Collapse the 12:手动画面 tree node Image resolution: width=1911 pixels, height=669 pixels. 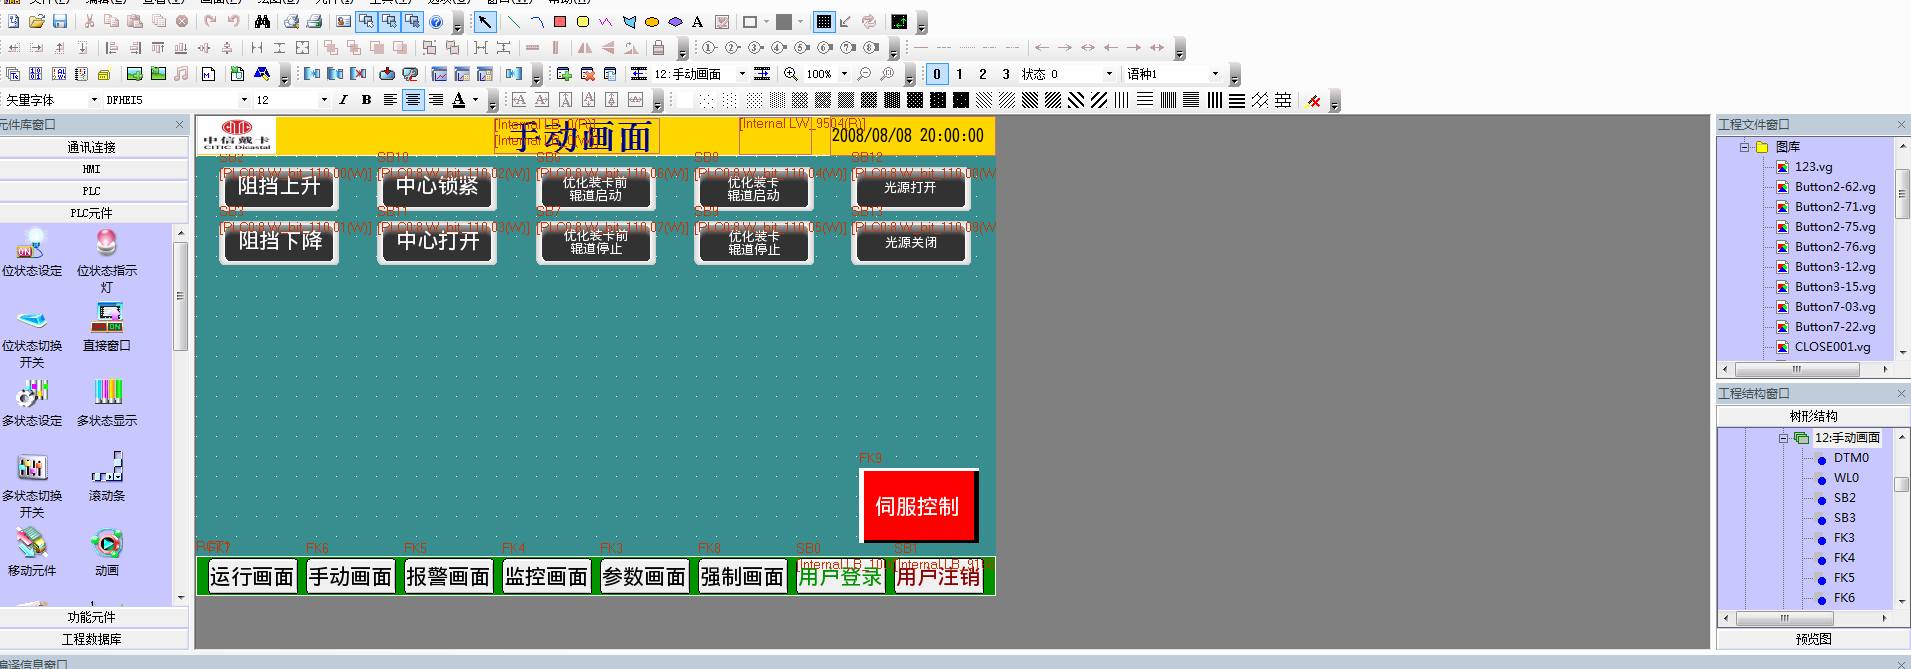(x=1783, y=438)
